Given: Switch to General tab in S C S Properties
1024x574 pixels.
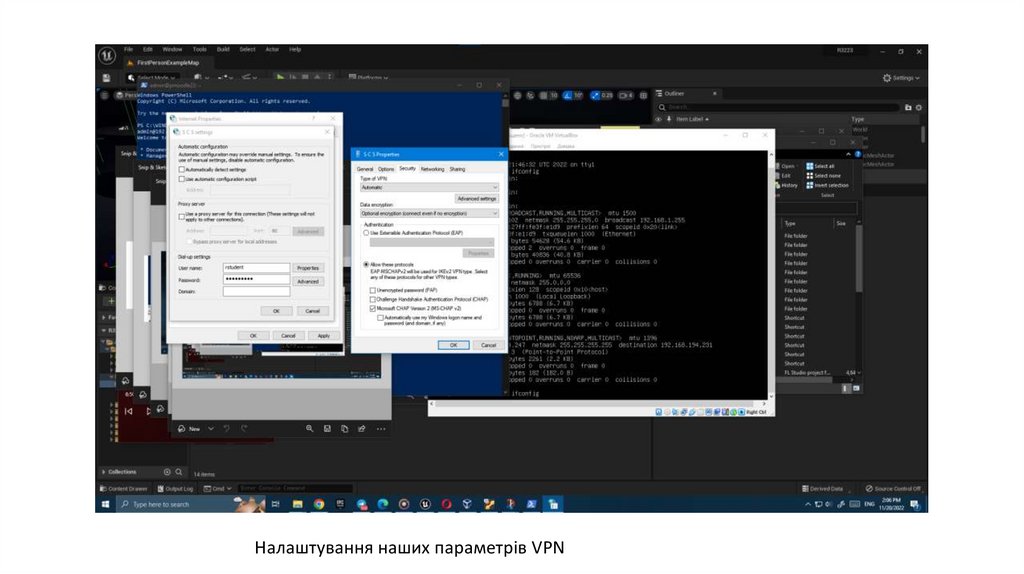Looking at the screenshot, I should tap(365, 169).
